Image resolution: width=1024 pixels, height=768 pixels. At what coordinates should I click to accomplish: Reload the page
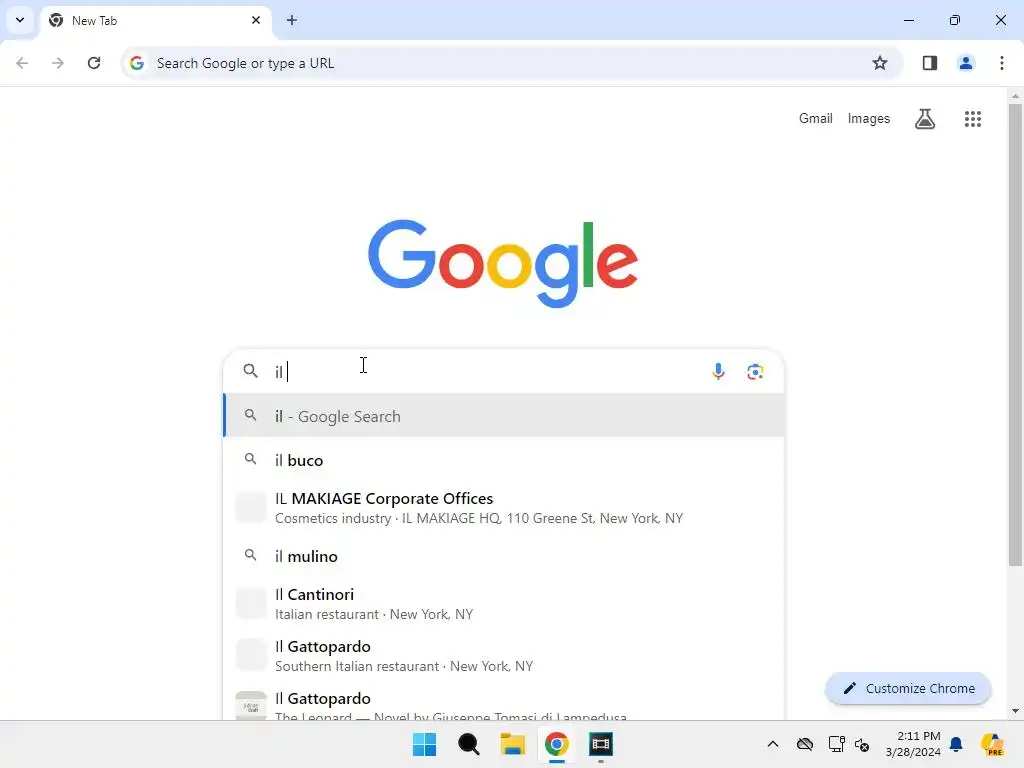[x=94, y=63]
